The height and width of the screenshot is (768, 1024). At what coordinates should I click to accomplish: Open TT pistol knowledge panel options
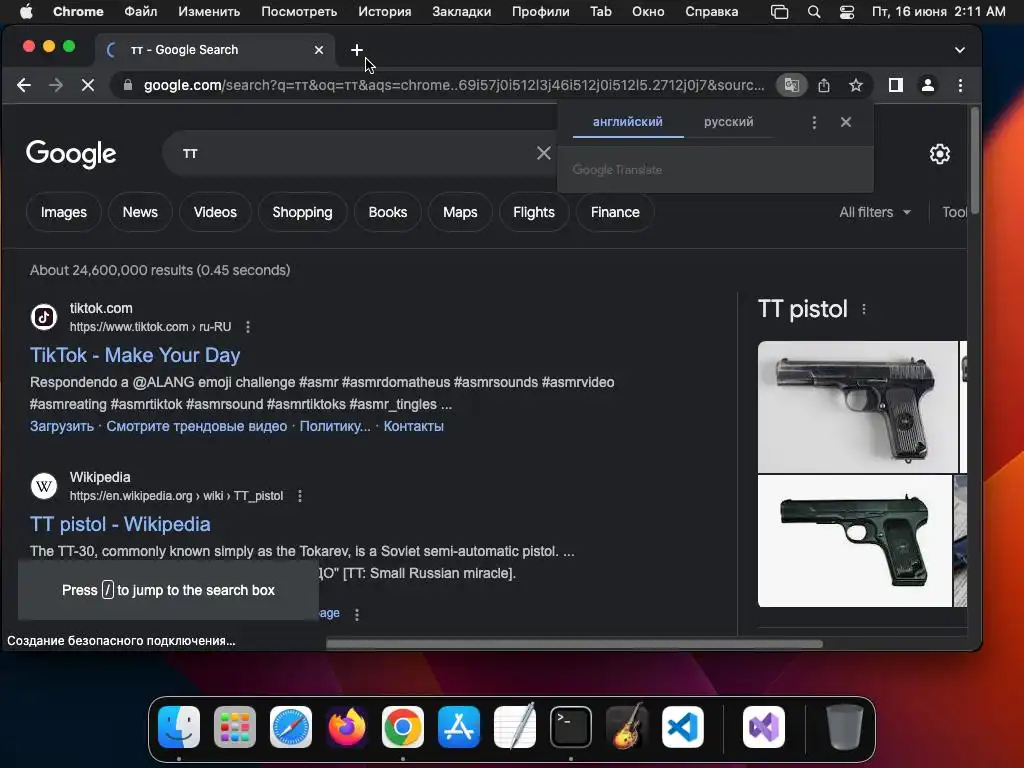[x=863, y=310]
